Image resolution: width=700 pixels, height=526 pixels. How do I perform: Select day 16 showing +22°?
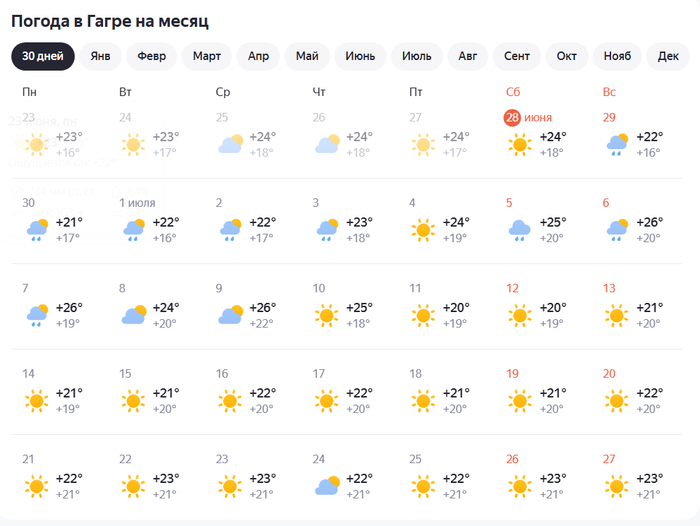pos(247,391)
